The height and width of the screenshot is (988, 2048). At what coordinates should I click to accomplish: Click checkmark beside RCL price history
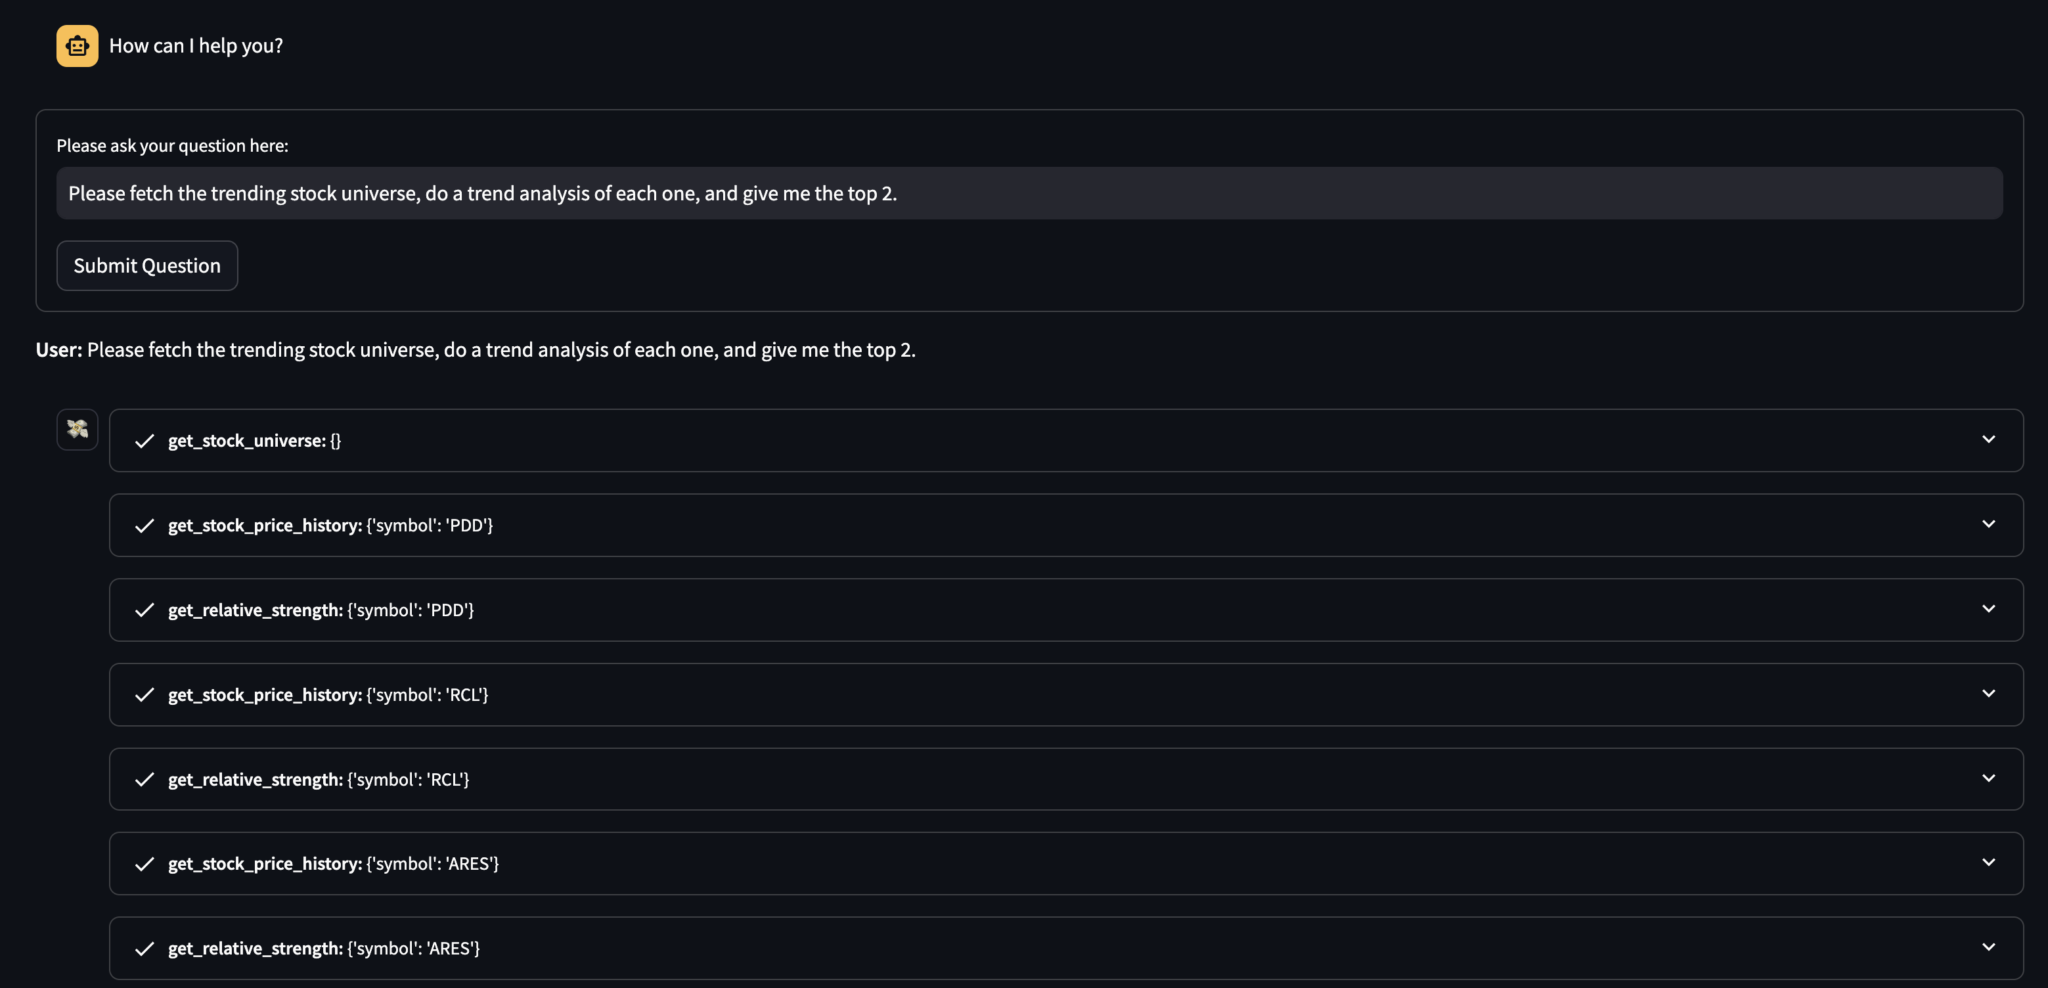point(144,695)
